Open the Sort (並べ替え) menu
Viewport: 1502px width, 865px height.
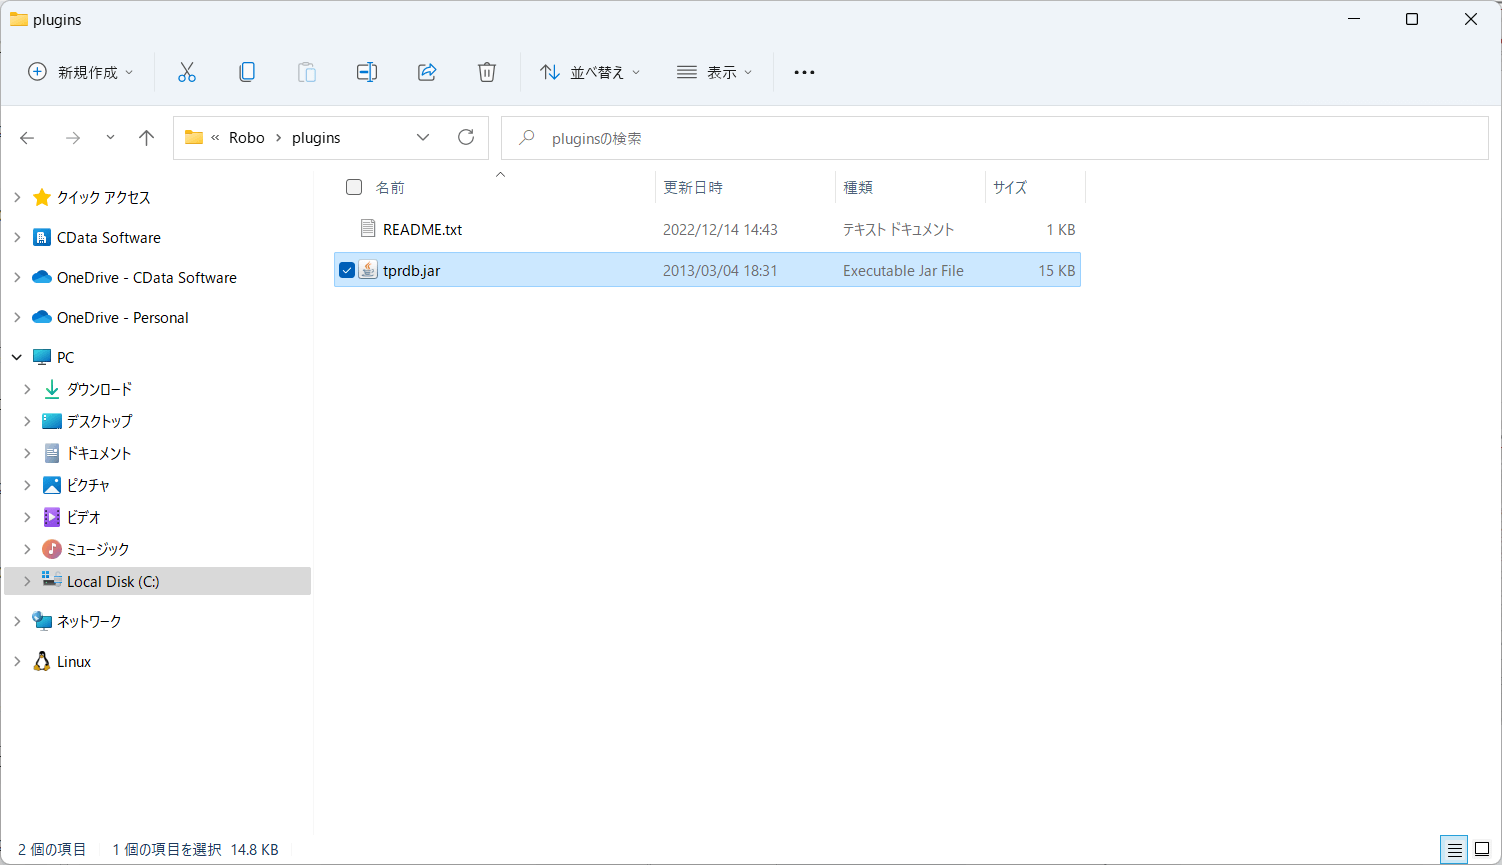(590, 72)
